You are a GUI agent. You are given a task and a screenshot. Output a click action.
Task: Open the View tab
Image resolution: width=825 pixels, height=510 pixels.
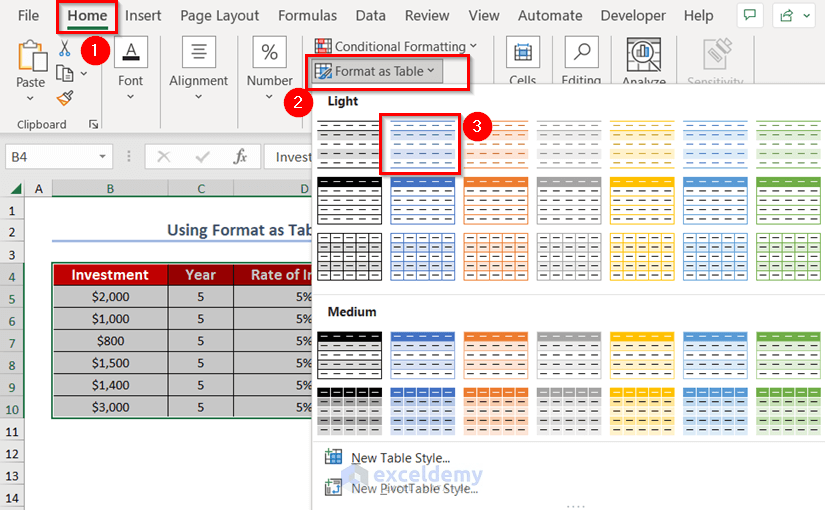click(484, 16)
